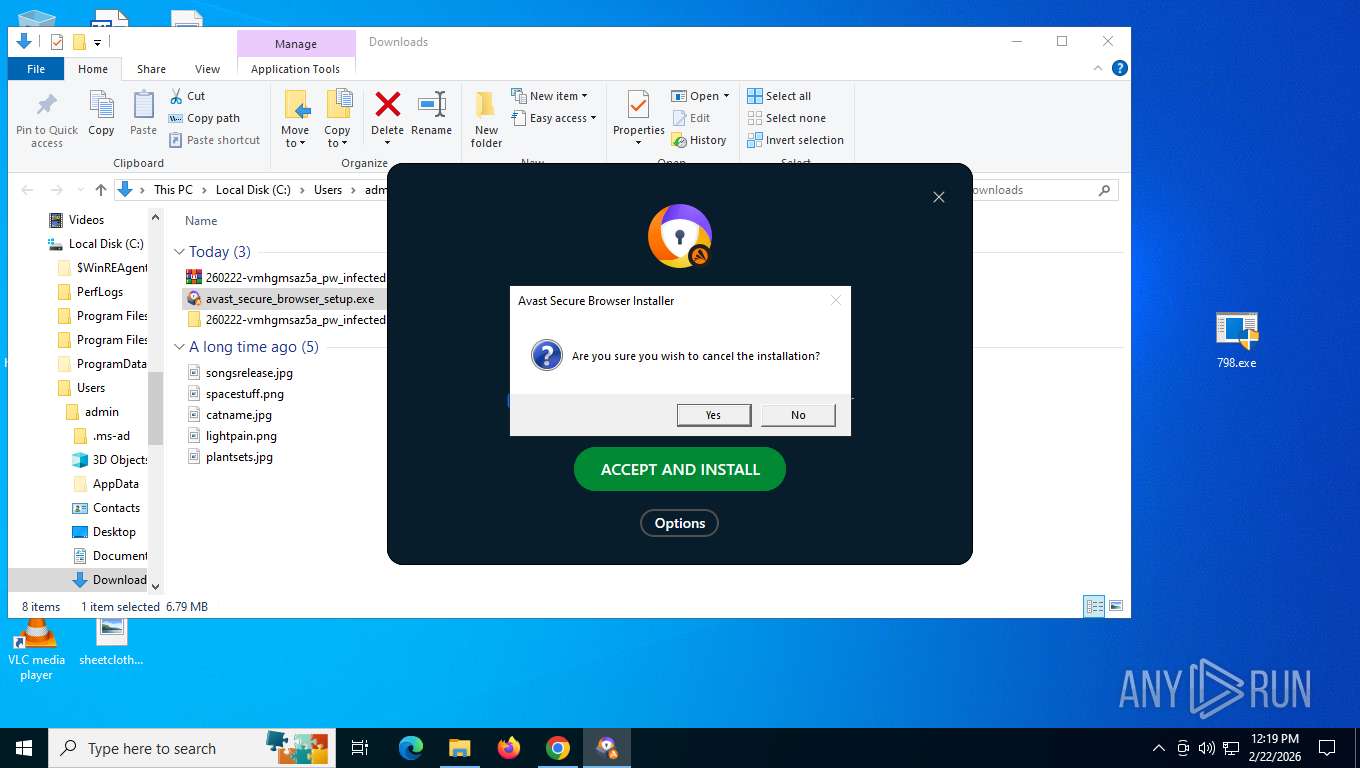This screenshot has height=768, width=1360.
Task: Switch to large icons view in status bar
Action: [x=1116, y=606]
